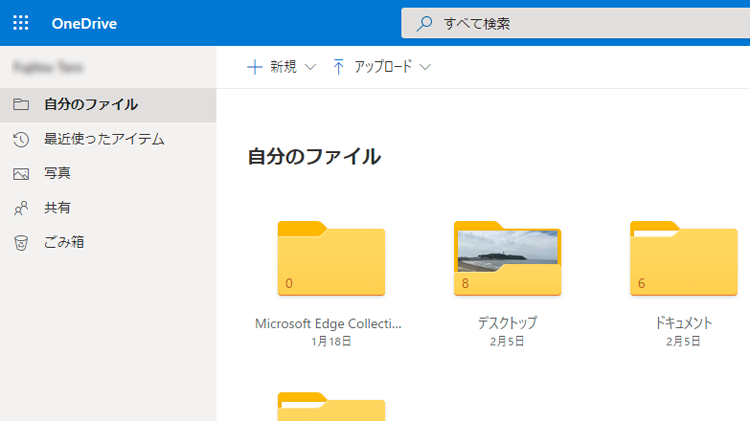Click the folder icon beside 自分のファイル
The height and width of the screenshot is (421, 750).
tap(21, 104)
